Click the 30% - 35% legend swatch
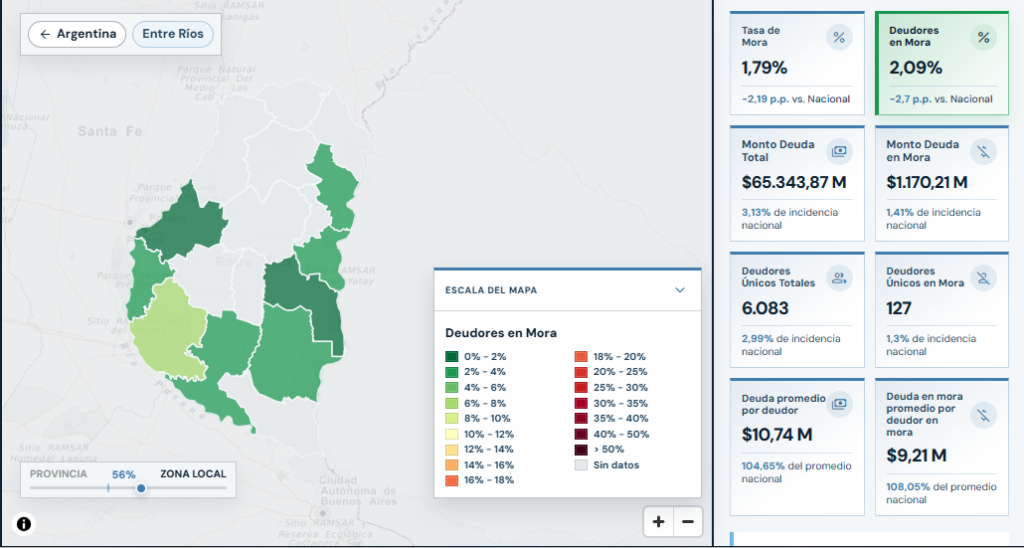 coord(581,403)
